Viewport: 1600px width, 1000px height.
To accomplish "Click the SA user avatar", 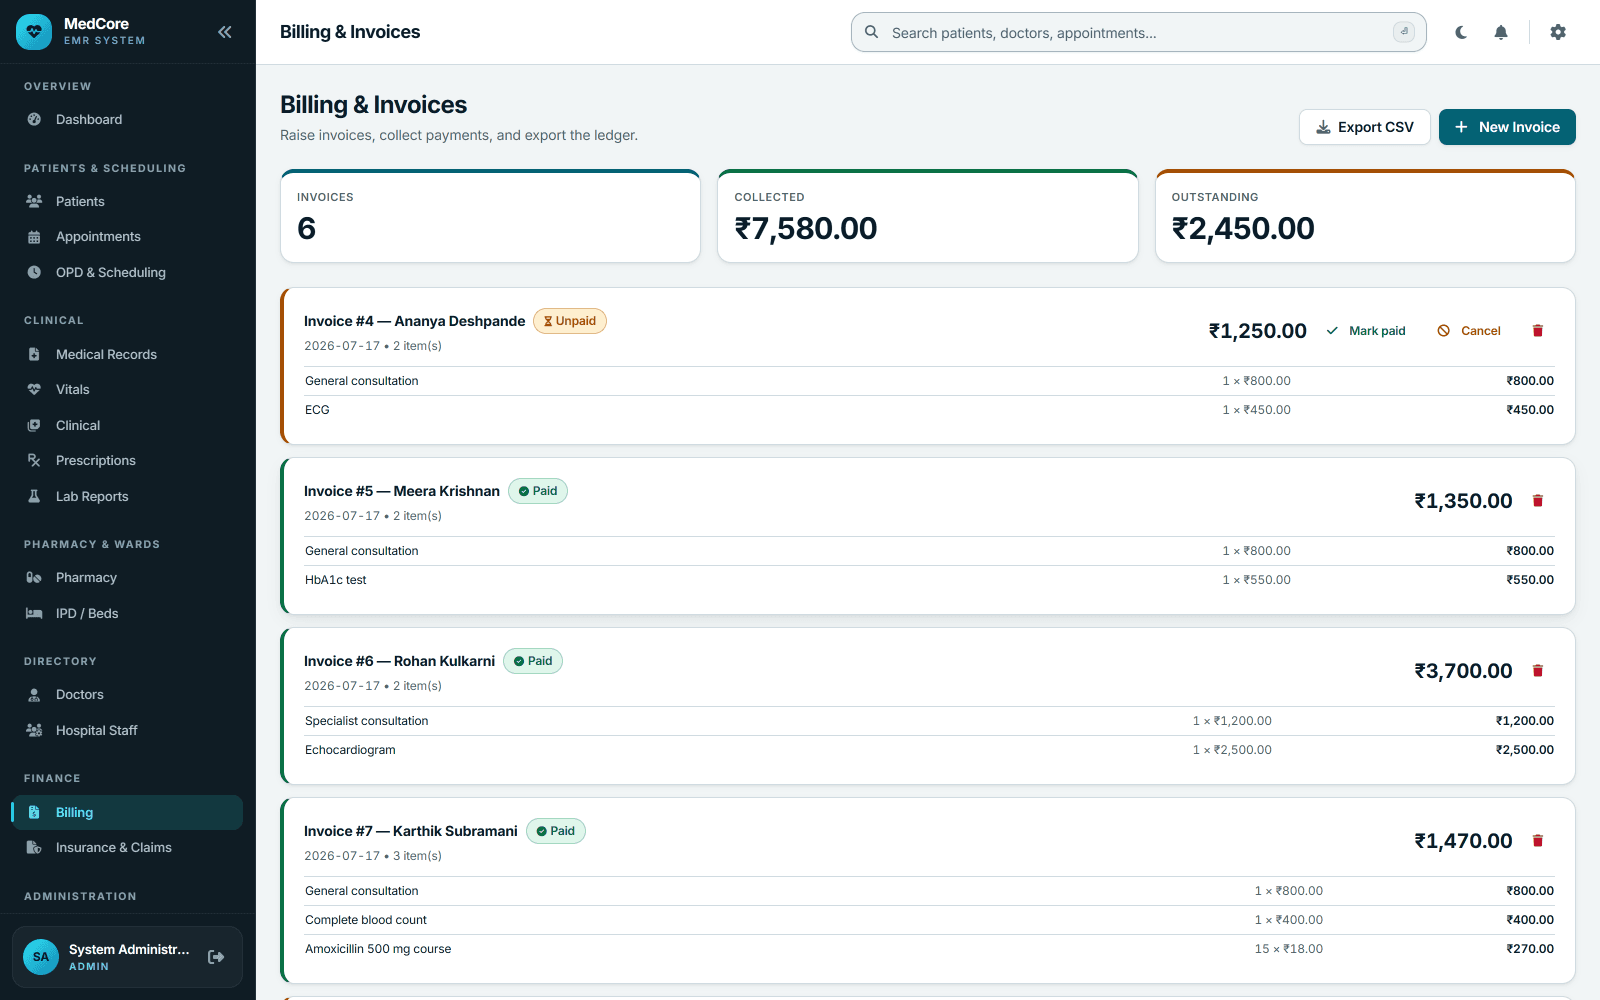I will pos(41,957).
